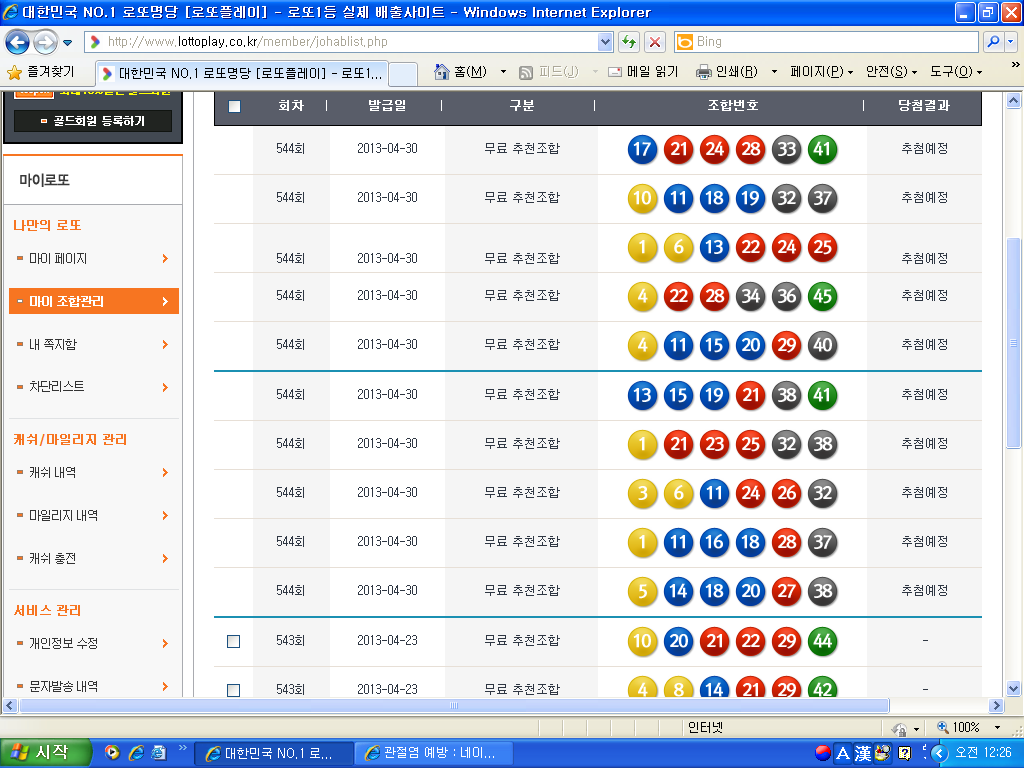The width and height of the screenshot is (1024, 768).
Task: Click the 골드회원 등록하기 button
Action: click(x=93, y=121)
